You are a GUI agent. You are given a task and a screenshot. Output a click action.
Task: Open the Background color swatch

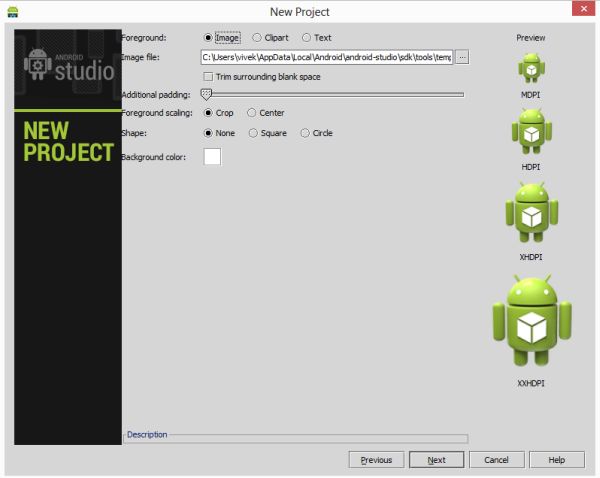[212, 157]
